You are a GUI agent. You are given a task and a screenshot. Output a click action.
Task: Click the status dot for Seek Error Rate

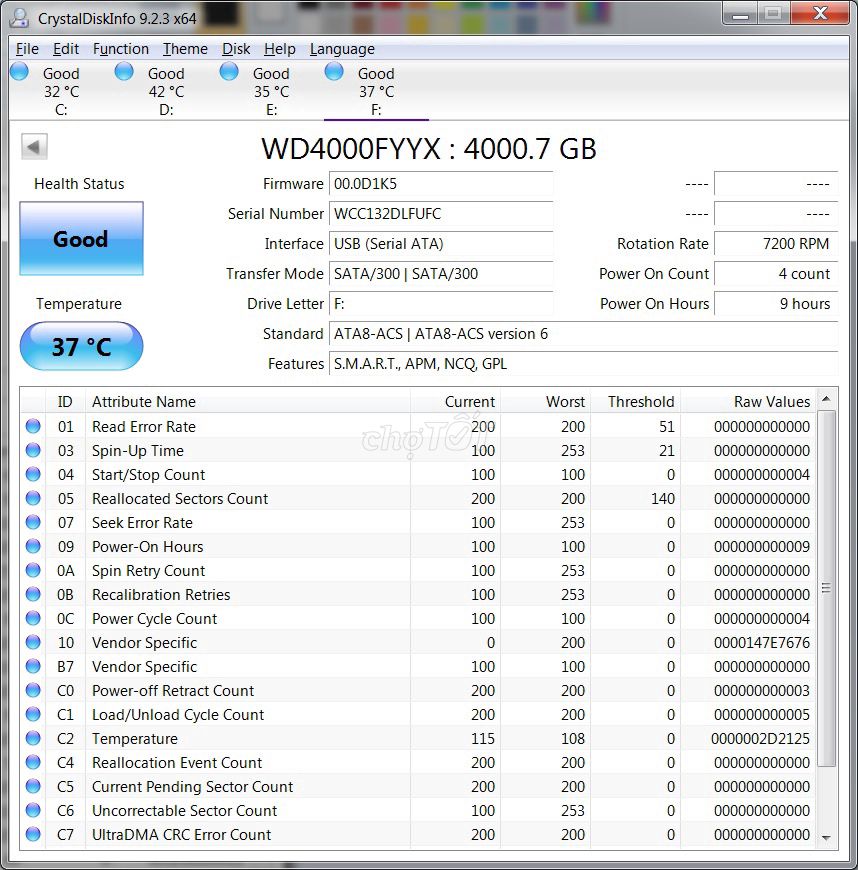[33, 522]
